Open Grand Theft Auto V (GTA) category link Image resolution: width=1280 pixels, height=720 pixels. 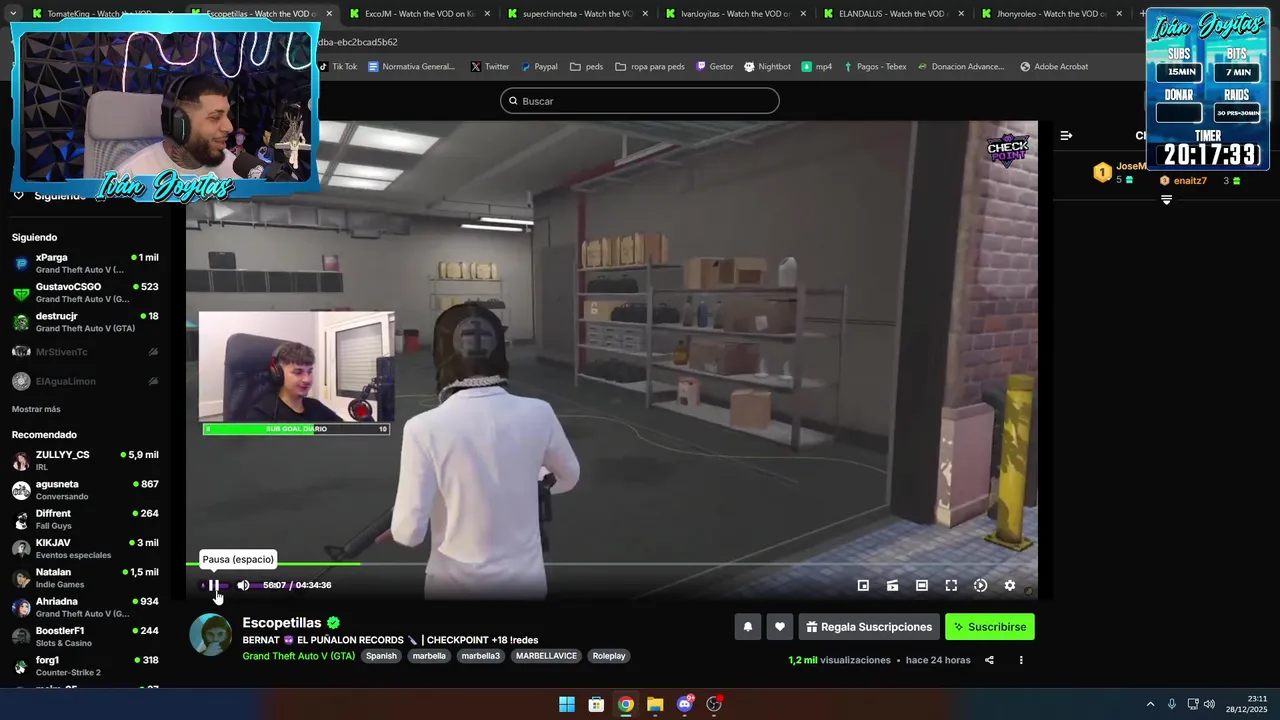tap(299, 656)
